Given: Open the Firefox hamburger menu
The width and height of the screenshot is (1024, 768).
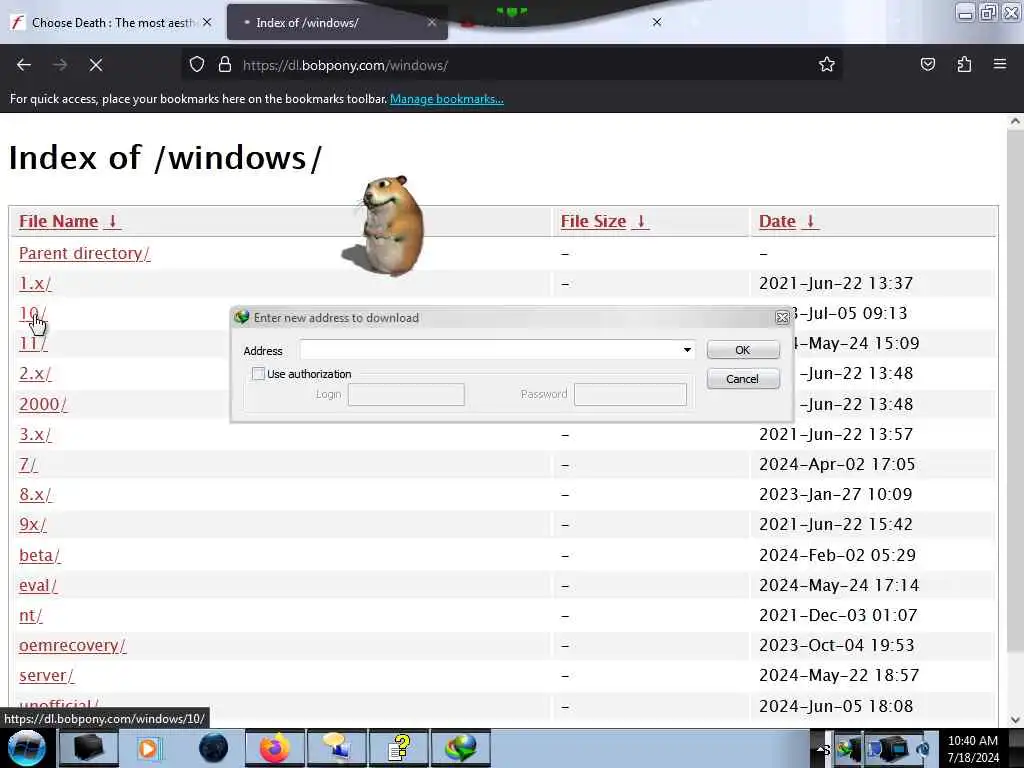Looking at the screenshot, I should coord(1000,65).
